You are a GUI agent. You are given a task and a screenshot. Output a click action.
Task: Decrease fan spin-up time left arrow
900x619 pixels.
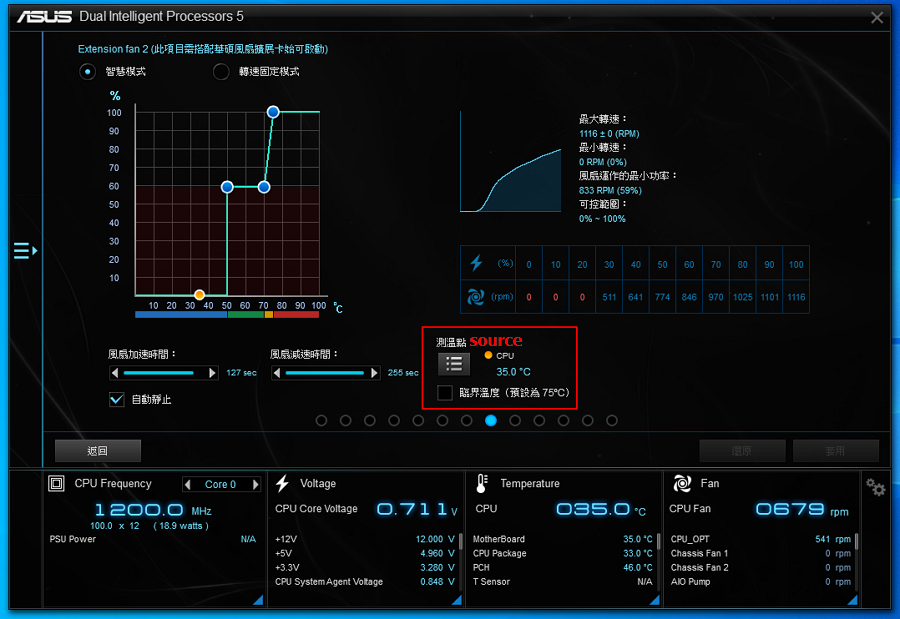coord(115,373)
